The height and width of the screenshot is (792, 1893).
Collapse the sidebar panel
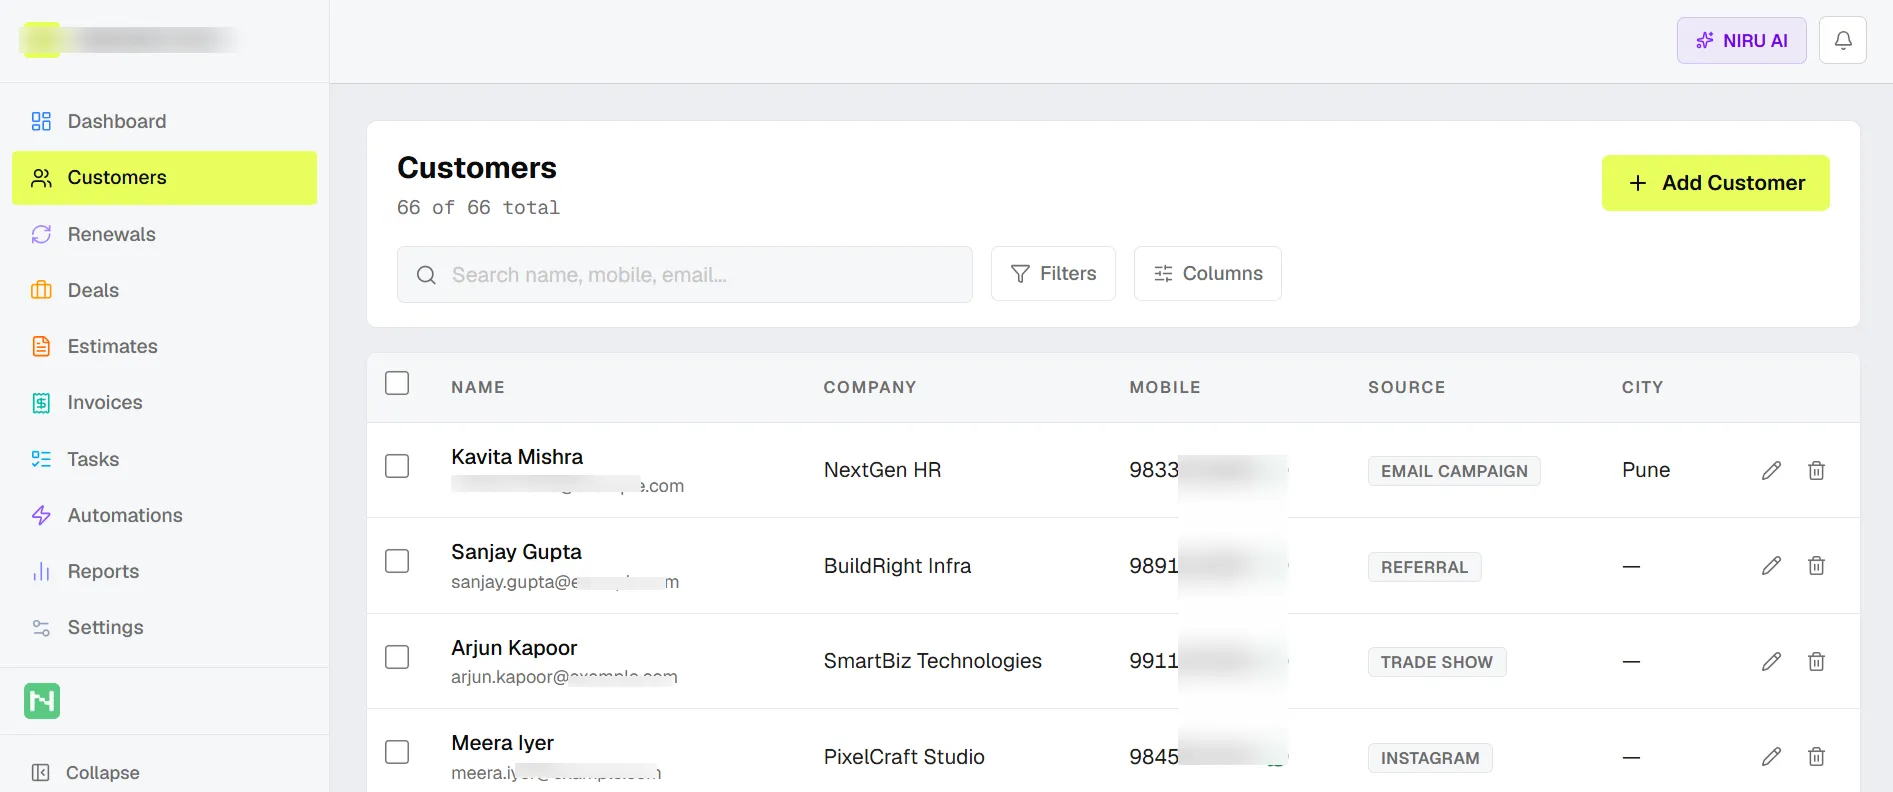[x=85, y=772]
